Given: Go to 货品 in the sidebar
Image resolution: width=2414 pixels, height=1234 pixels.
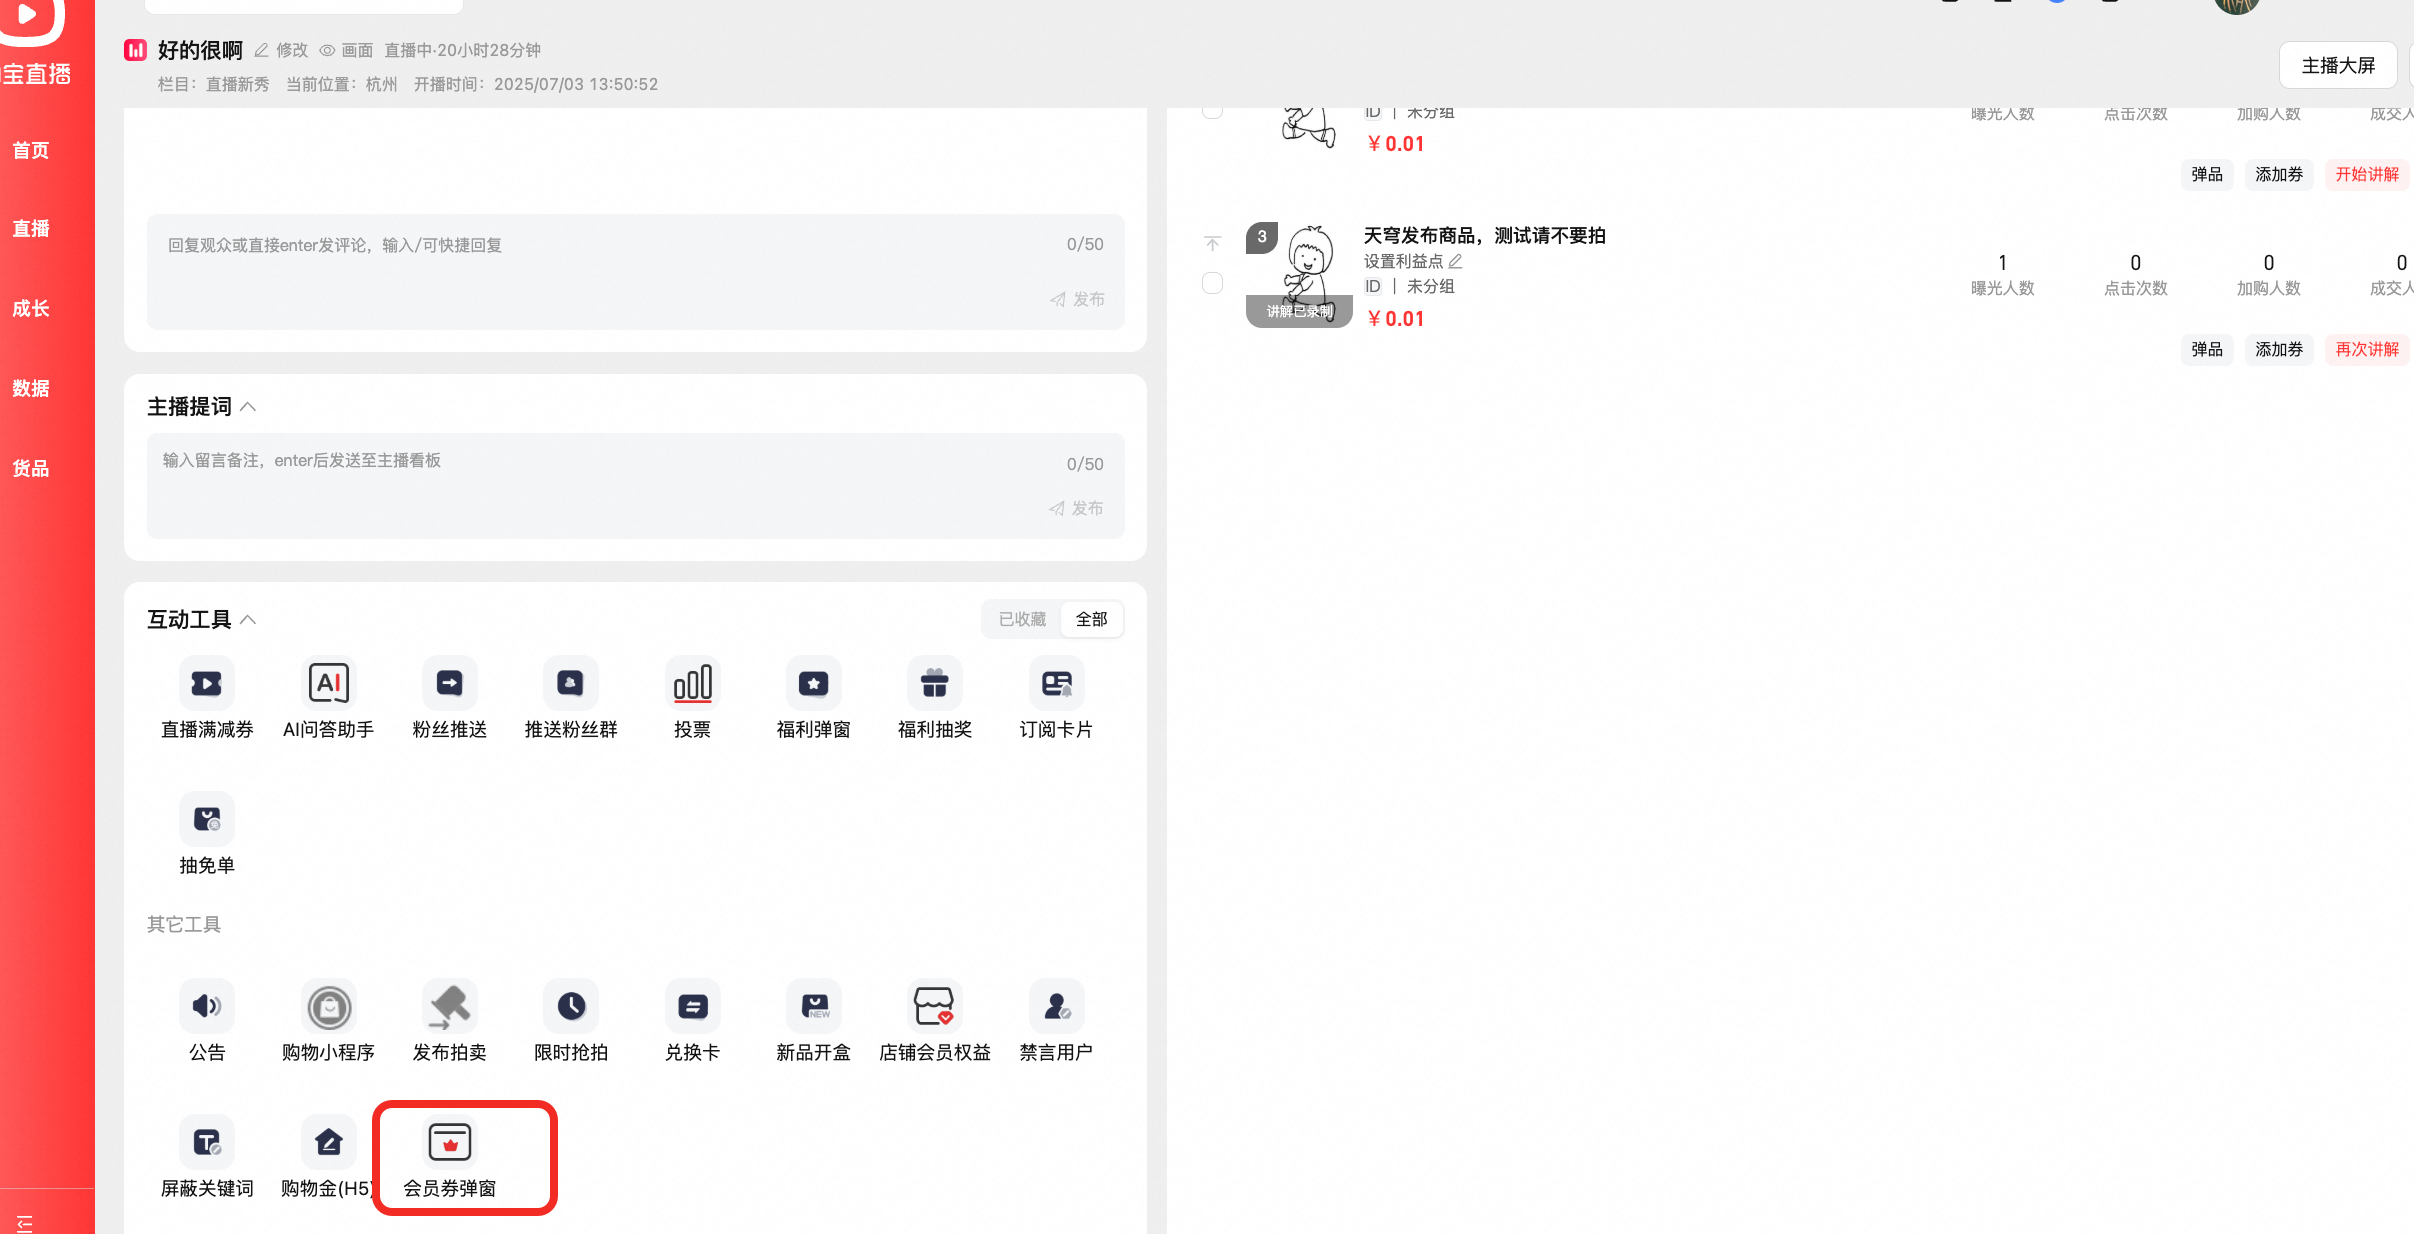Looking at the screenshot, I should 31,468.
